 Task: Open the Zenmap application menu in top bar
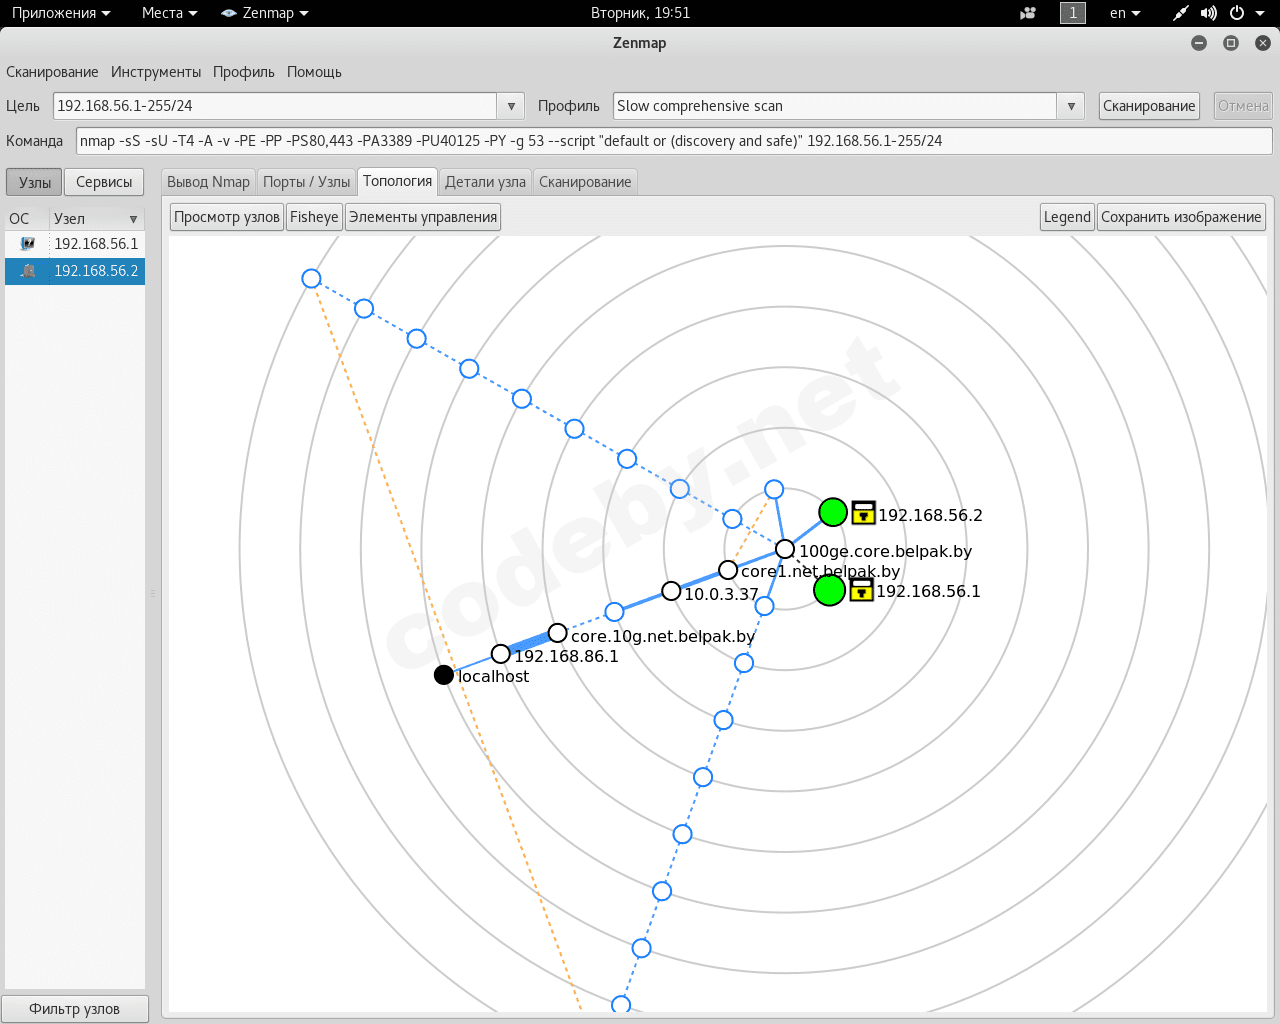pyautogui.click(x=265, y=13)
